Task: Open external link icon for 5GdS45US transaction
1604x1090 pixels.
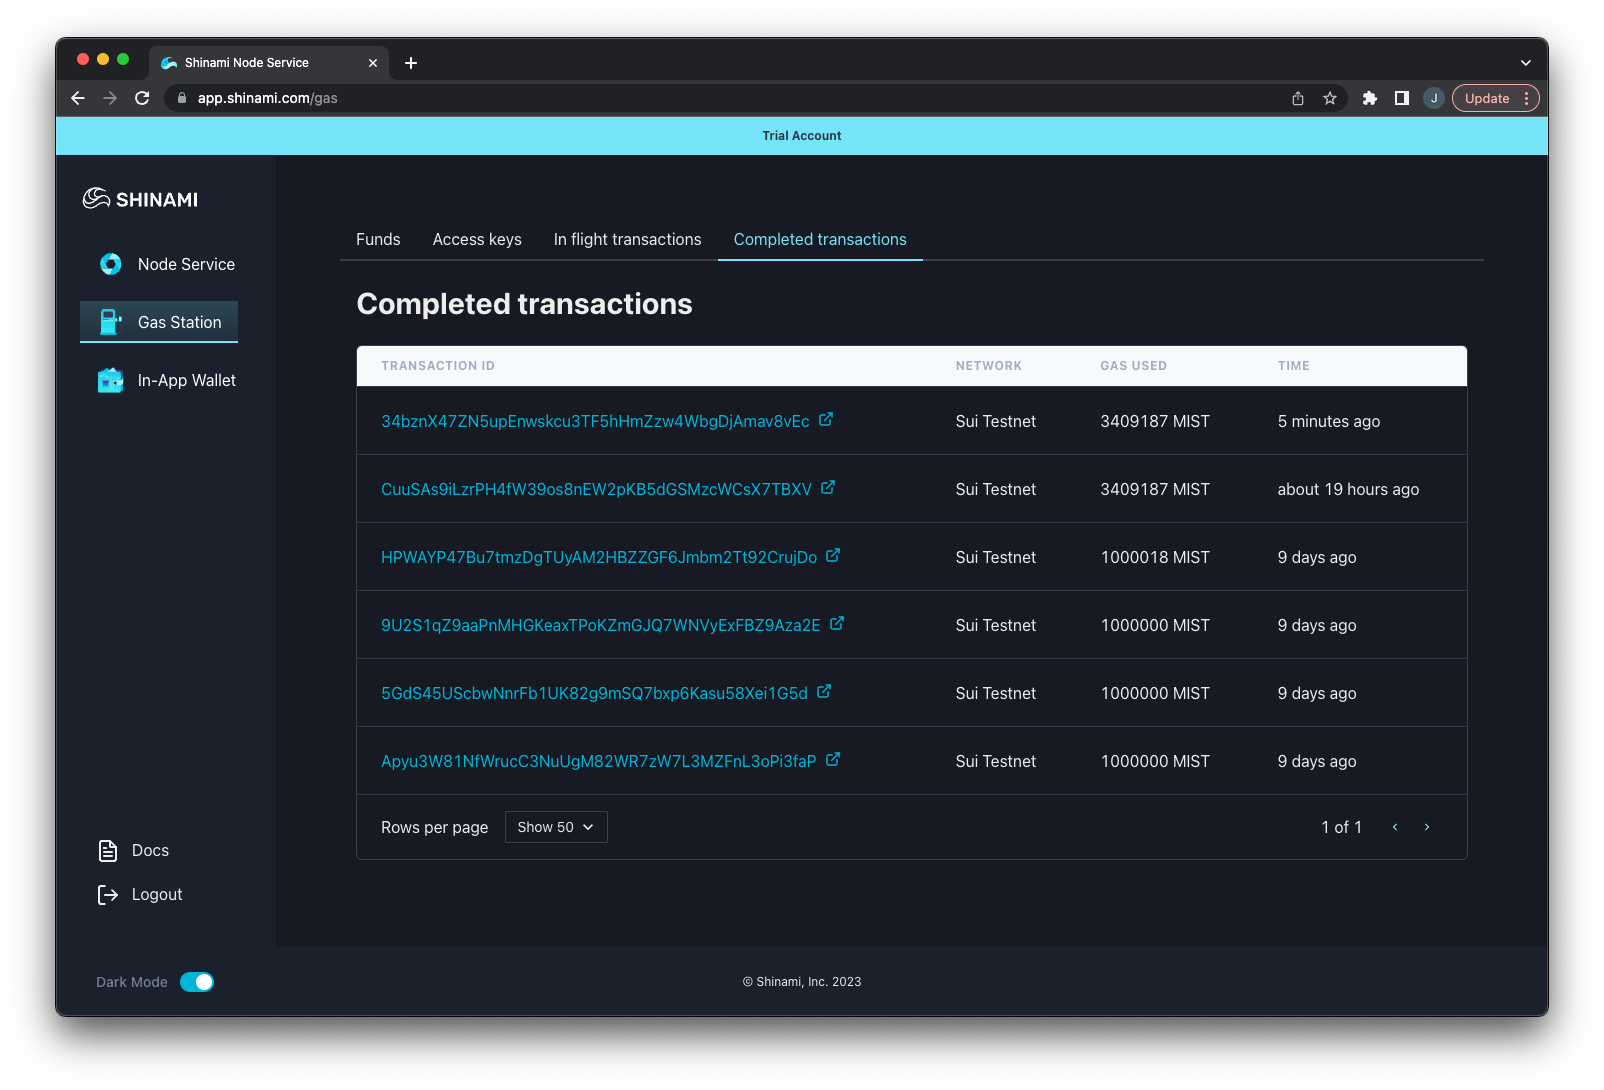Action: [824, 692]
